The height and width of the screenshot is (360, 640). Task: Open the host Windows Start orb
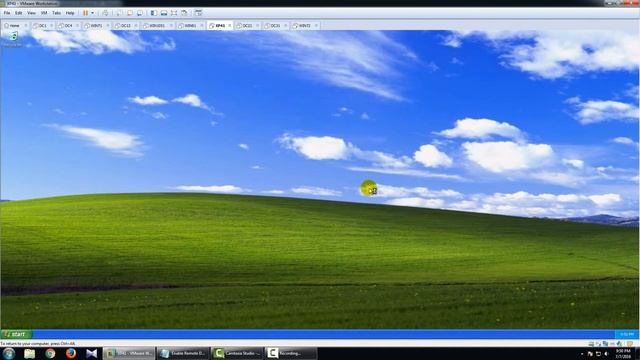tap(9, 353)
